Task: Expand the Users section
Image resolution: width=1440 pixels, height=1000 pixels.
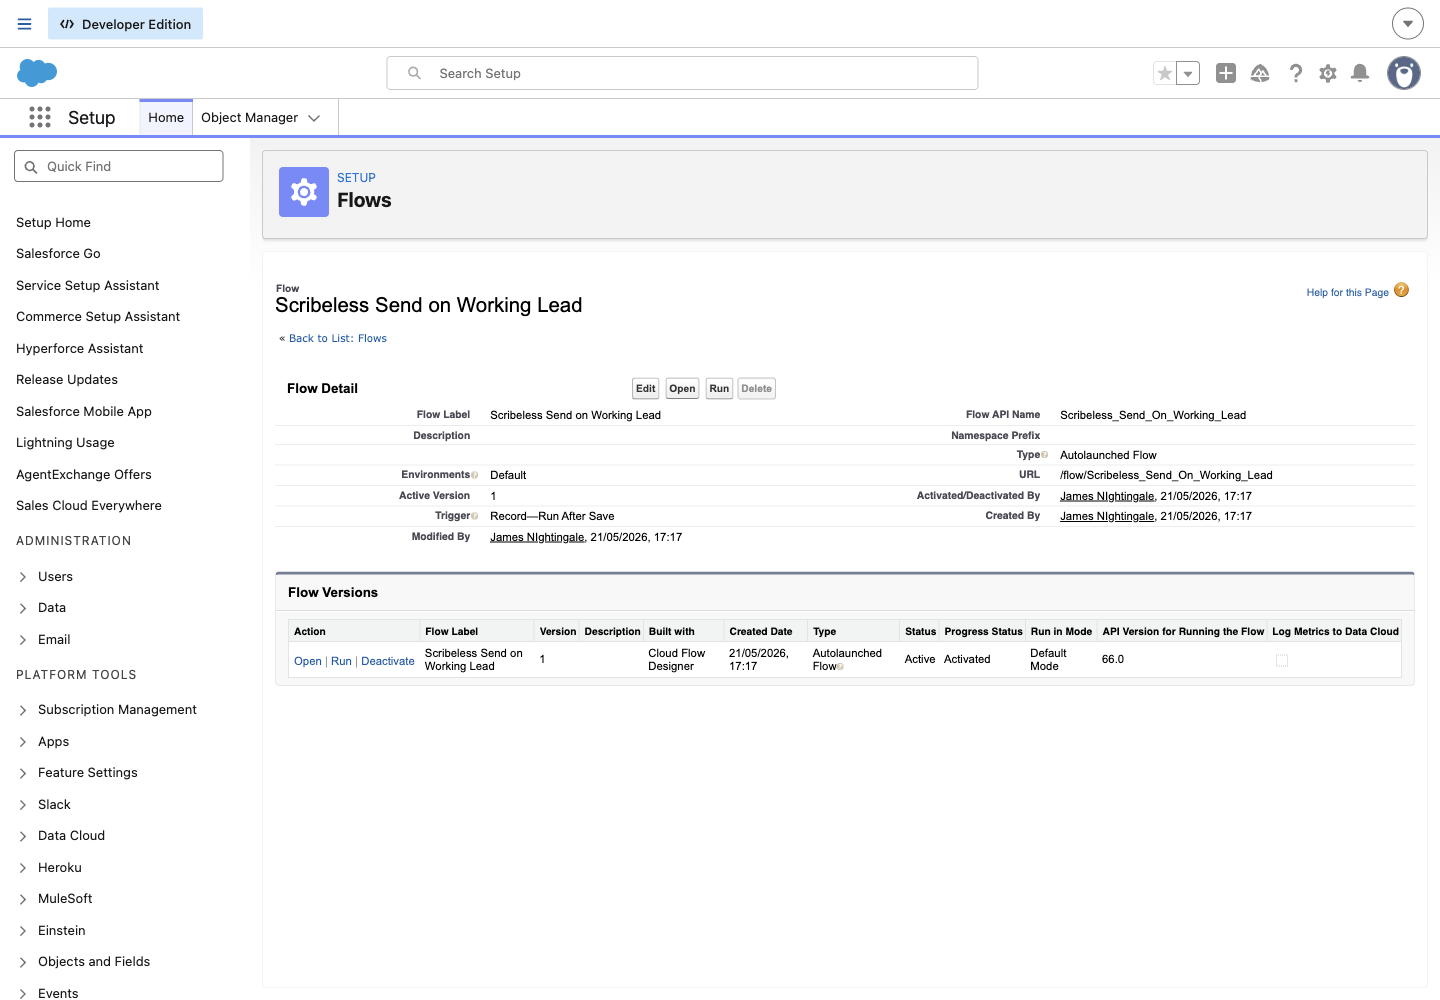Action: (23, 577)
